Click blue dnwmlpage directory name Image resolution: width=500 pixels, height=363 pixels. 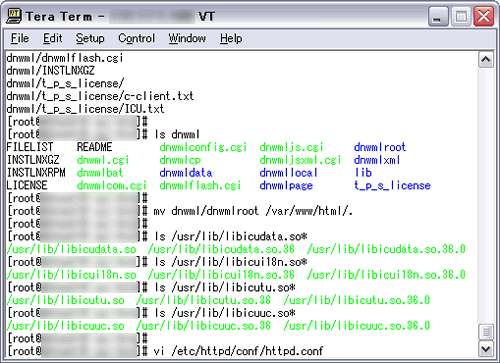(x=286, y=185)
